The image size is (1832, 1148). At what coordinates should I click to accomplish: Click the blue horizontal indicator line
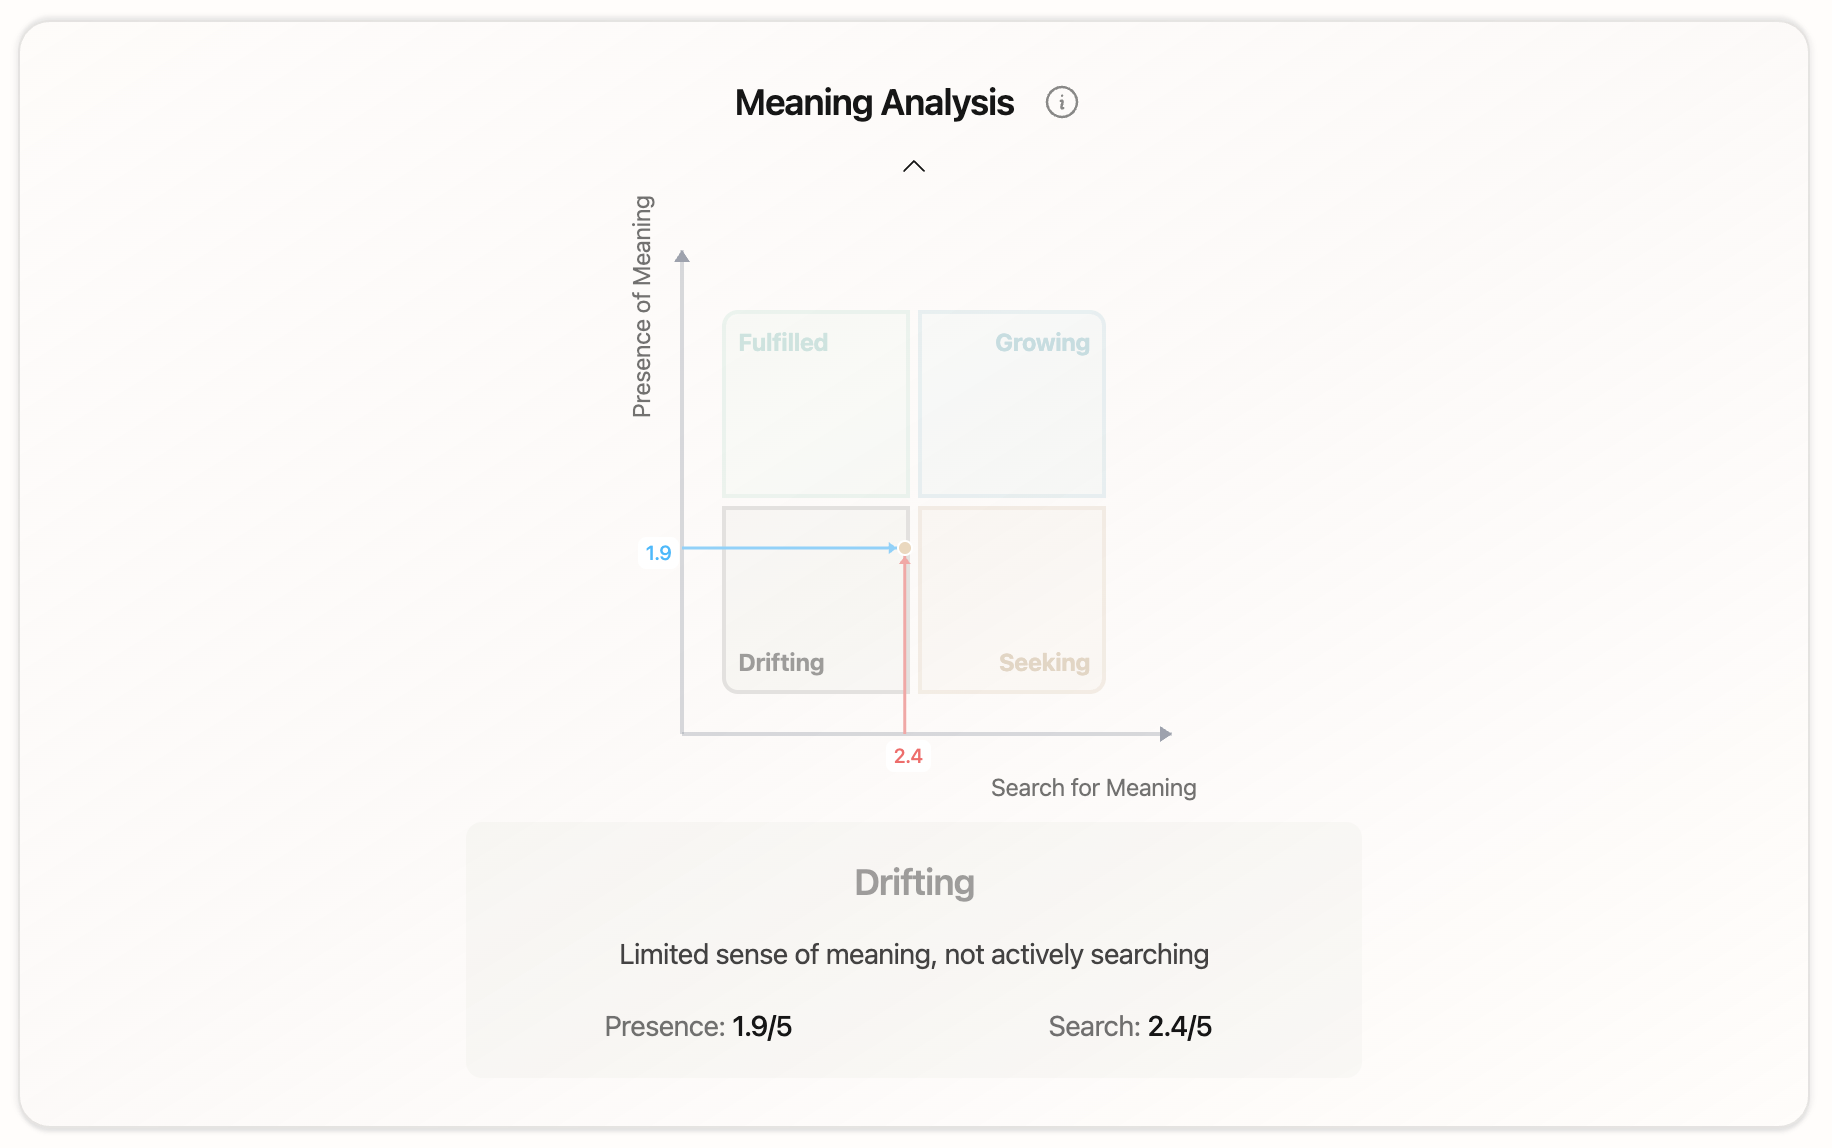point(789,548)
